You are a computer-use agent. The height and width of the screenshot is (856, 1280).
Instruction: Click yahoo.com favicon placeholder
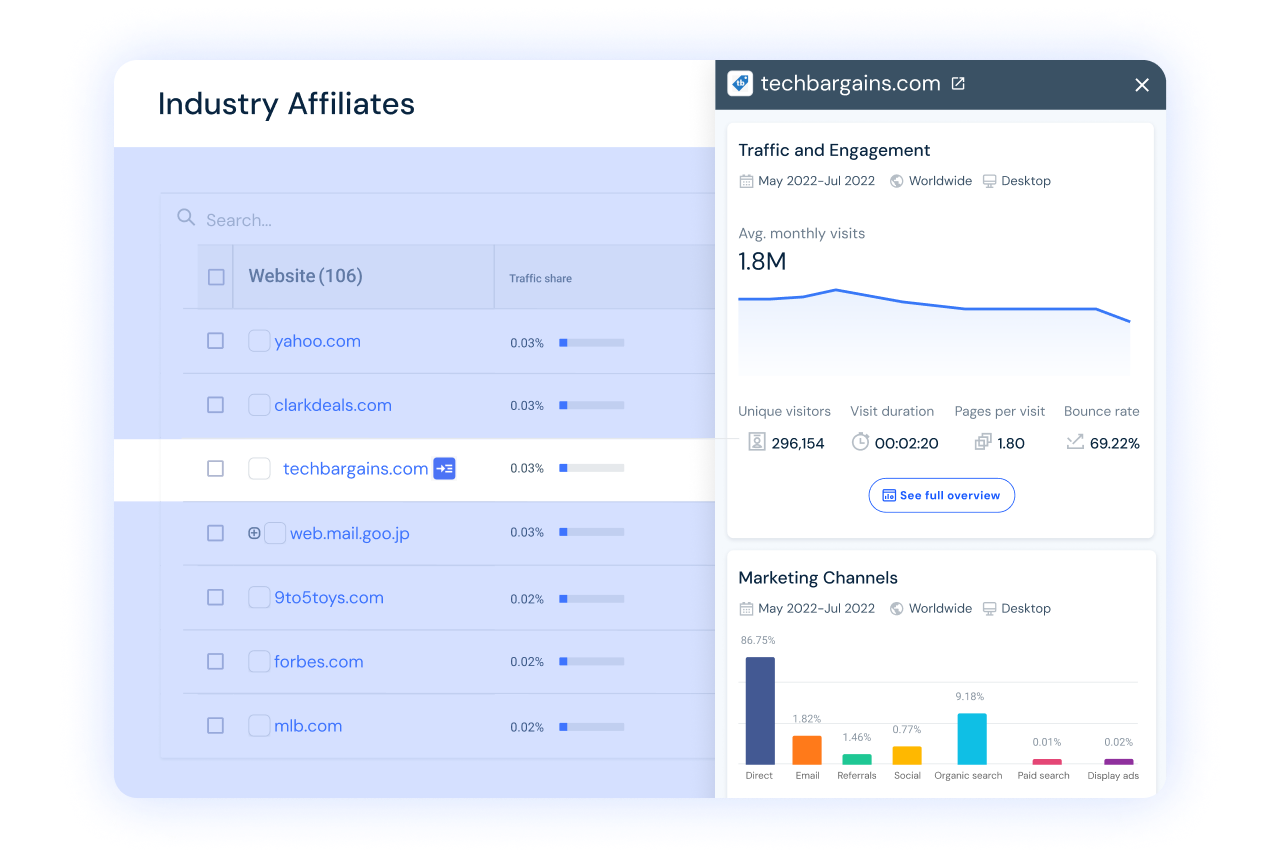[259, 341]
